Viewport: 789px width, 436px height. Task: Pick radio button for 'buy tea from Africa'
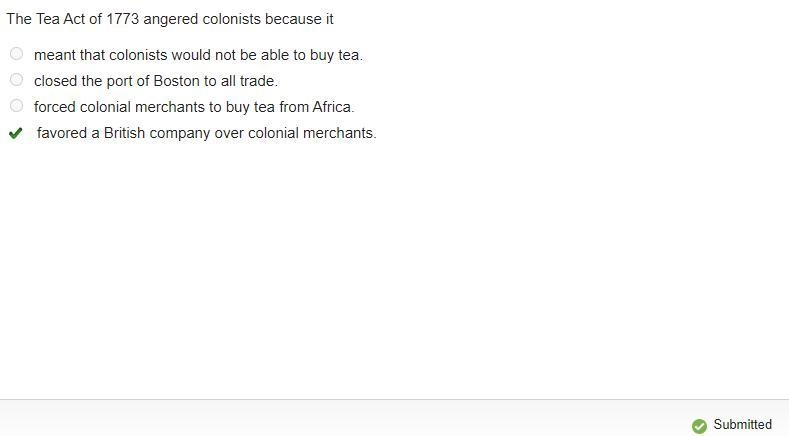[x=17, y=106]
